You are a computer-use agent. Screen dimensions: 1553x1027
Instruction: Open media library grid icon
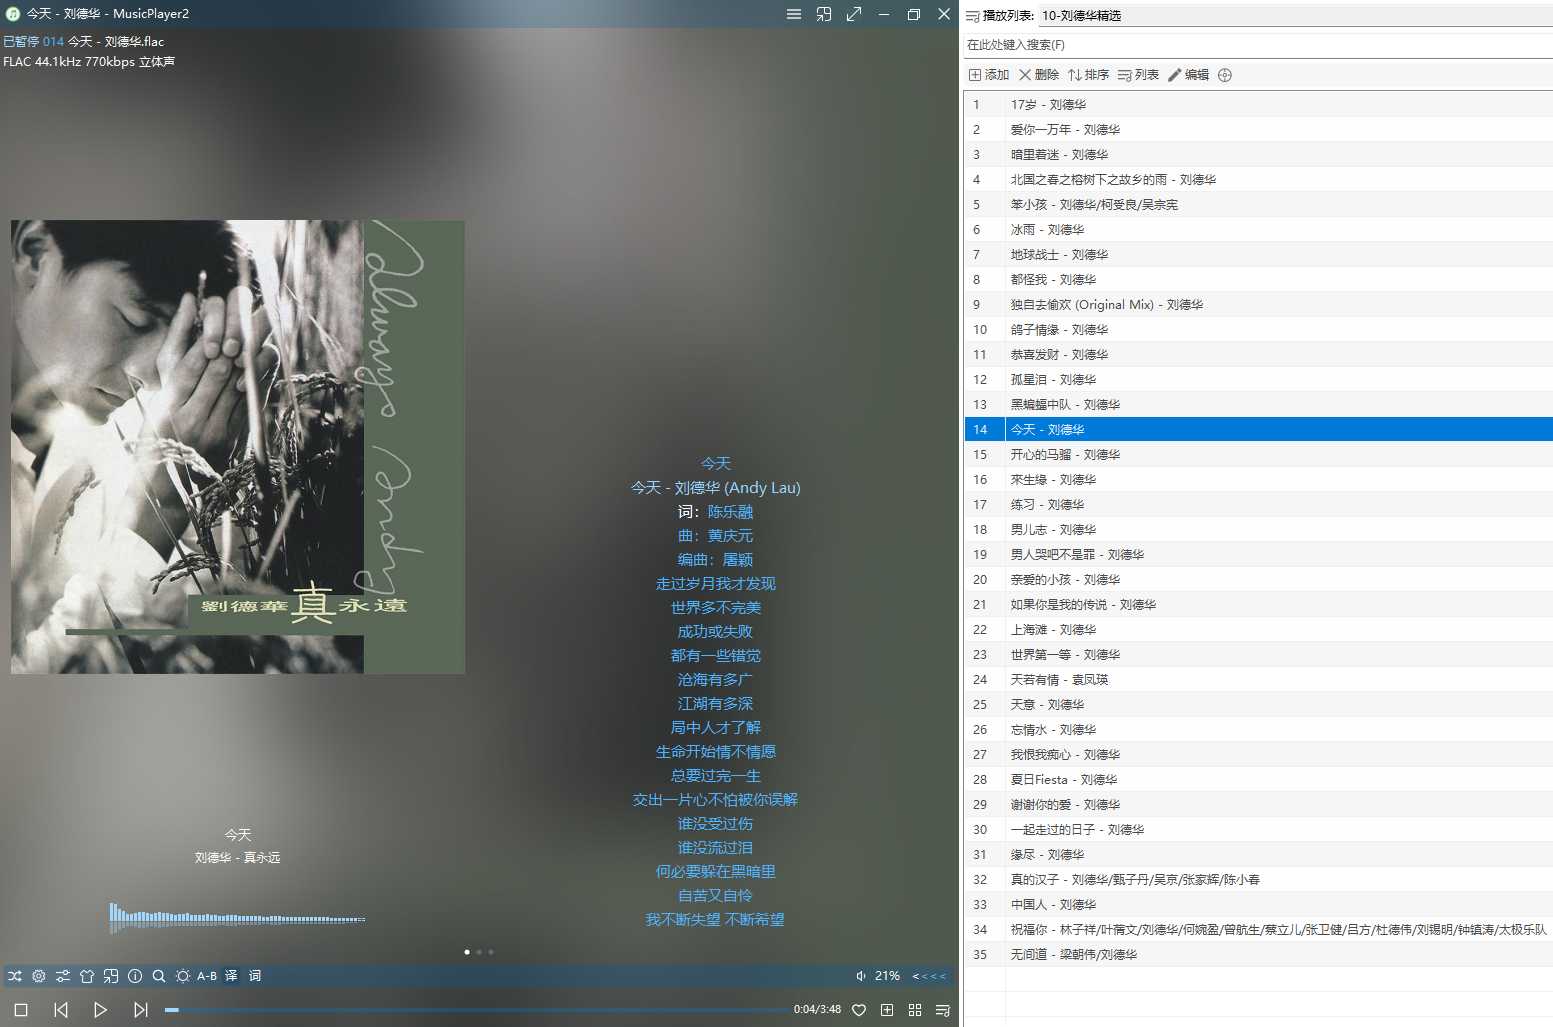pos(915,1010)
